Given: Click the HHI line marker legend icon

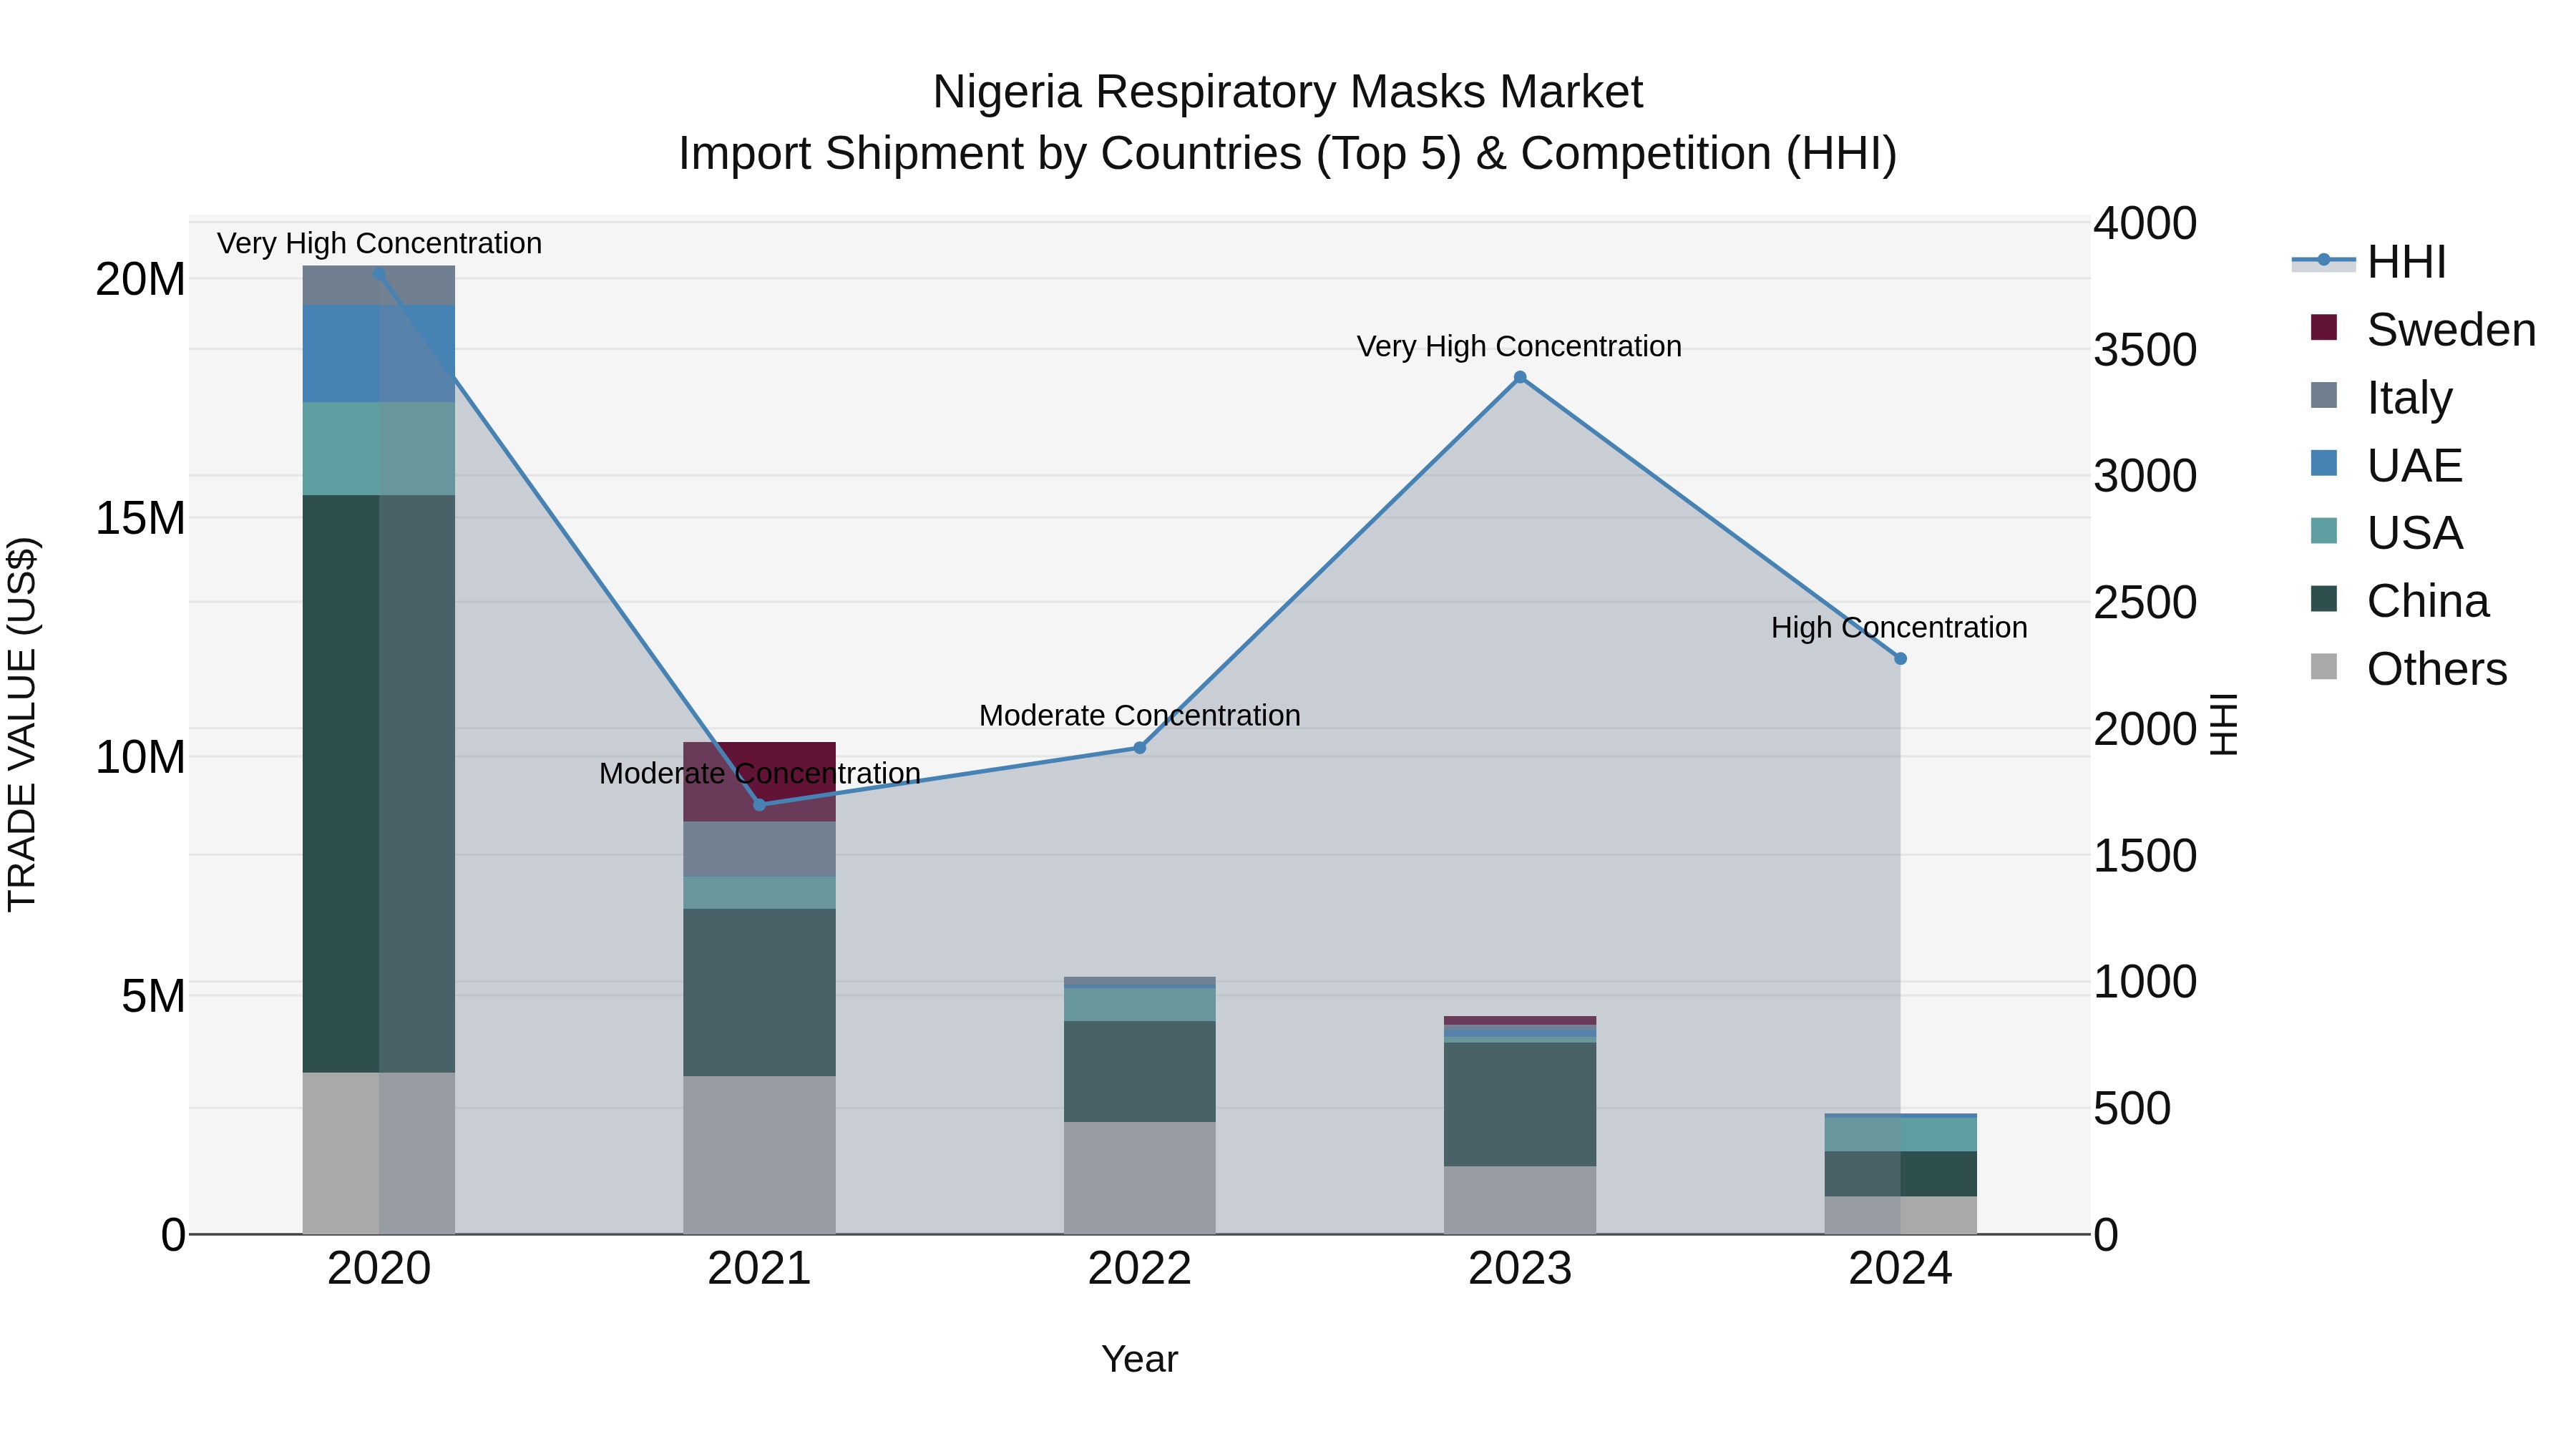Looking at the screenshot, I should (x=2324, y=261).
